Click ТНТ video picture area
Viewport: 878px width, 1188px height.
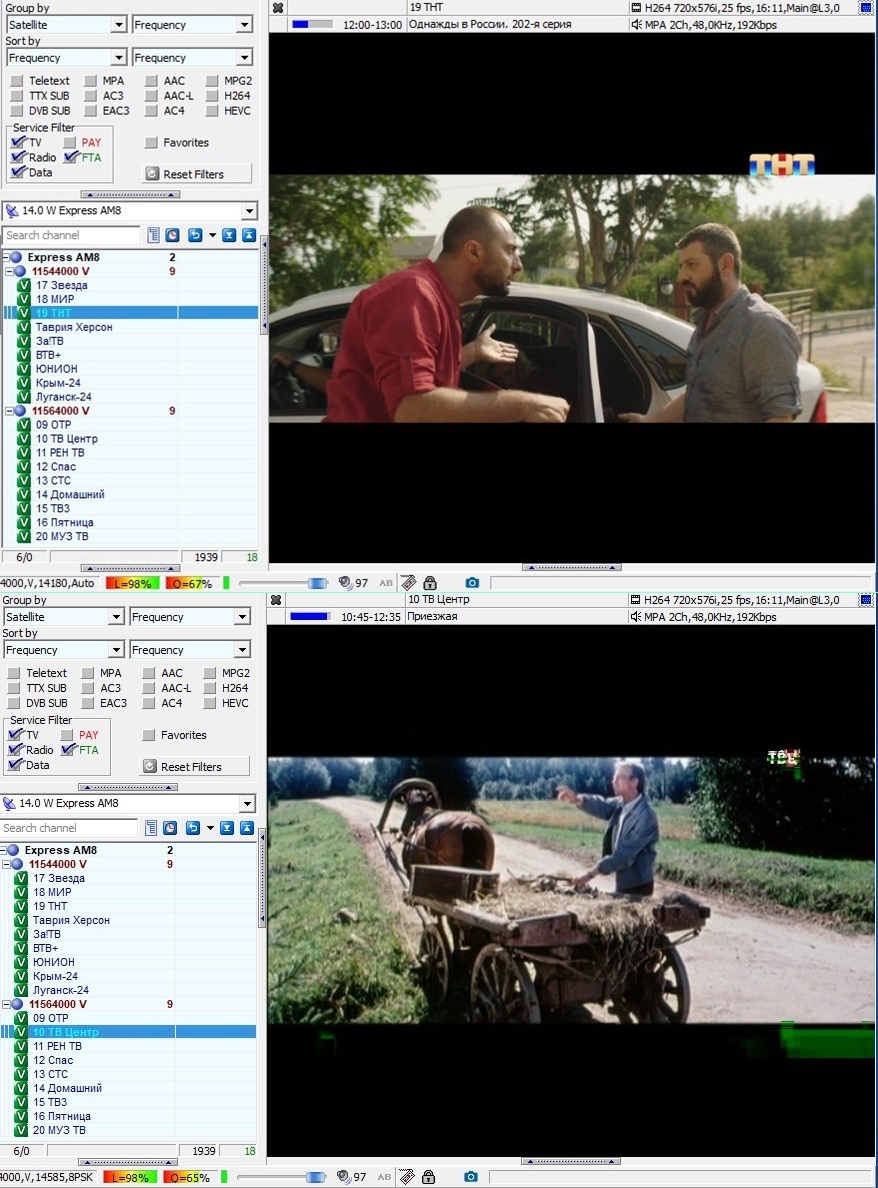[x=572, y=299]
